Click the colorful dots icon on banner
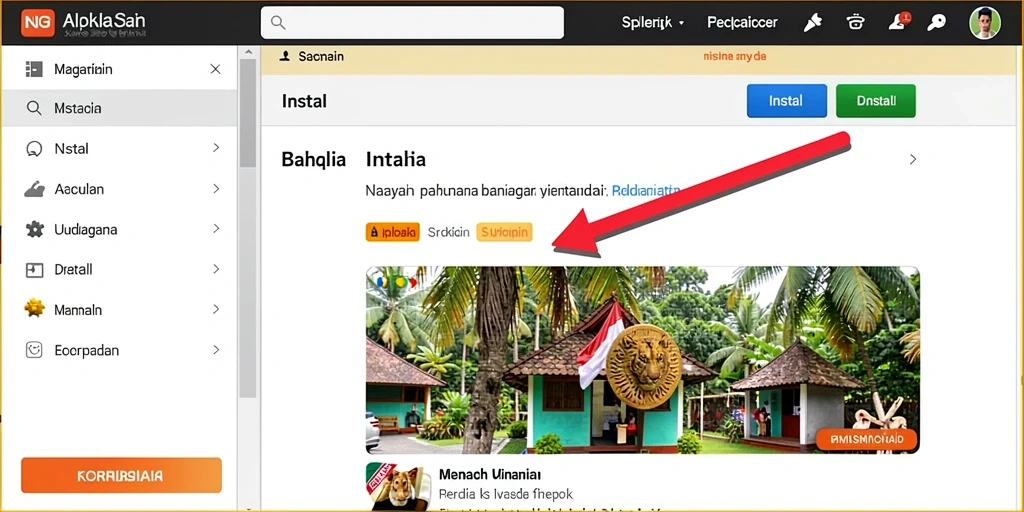Screen dimensions: 1024x512 point(394,281)
